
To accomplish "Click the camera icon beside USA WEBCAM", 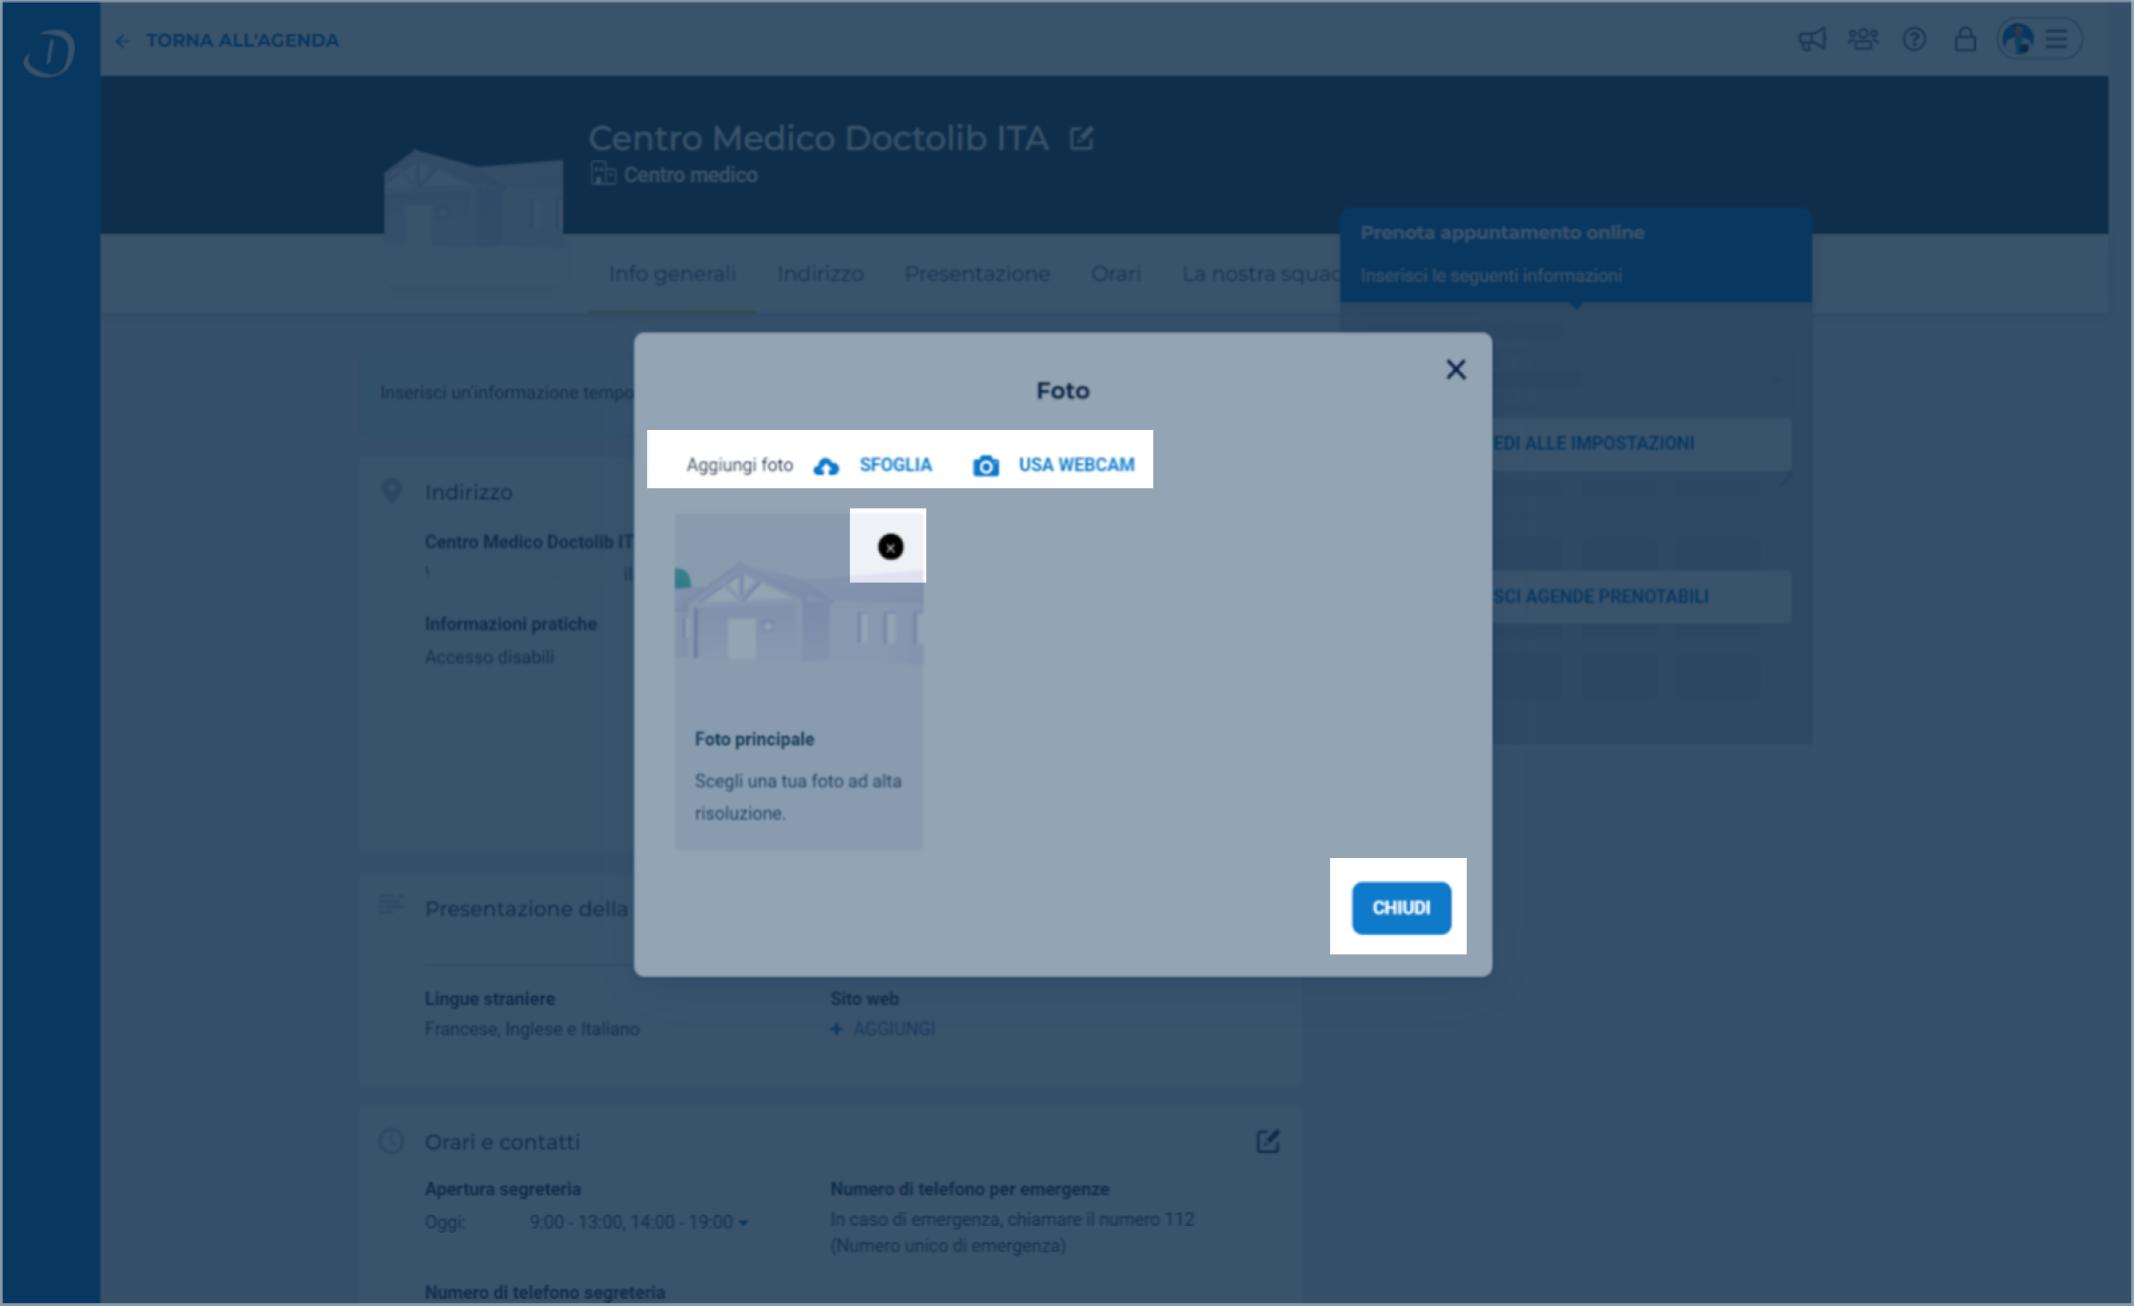I will coord(986,466).
